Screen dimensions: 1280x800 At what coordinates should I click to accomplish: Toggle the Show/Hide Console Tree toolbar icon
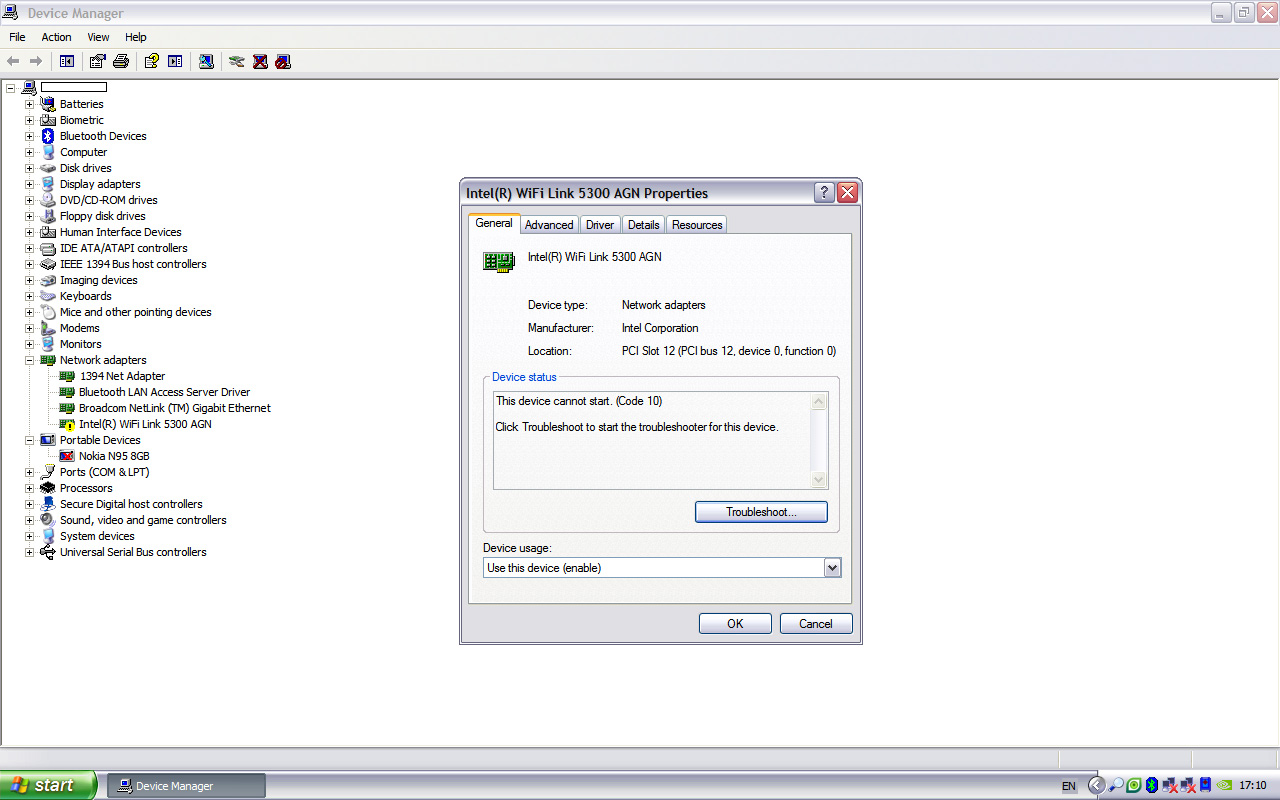[67, 62]
